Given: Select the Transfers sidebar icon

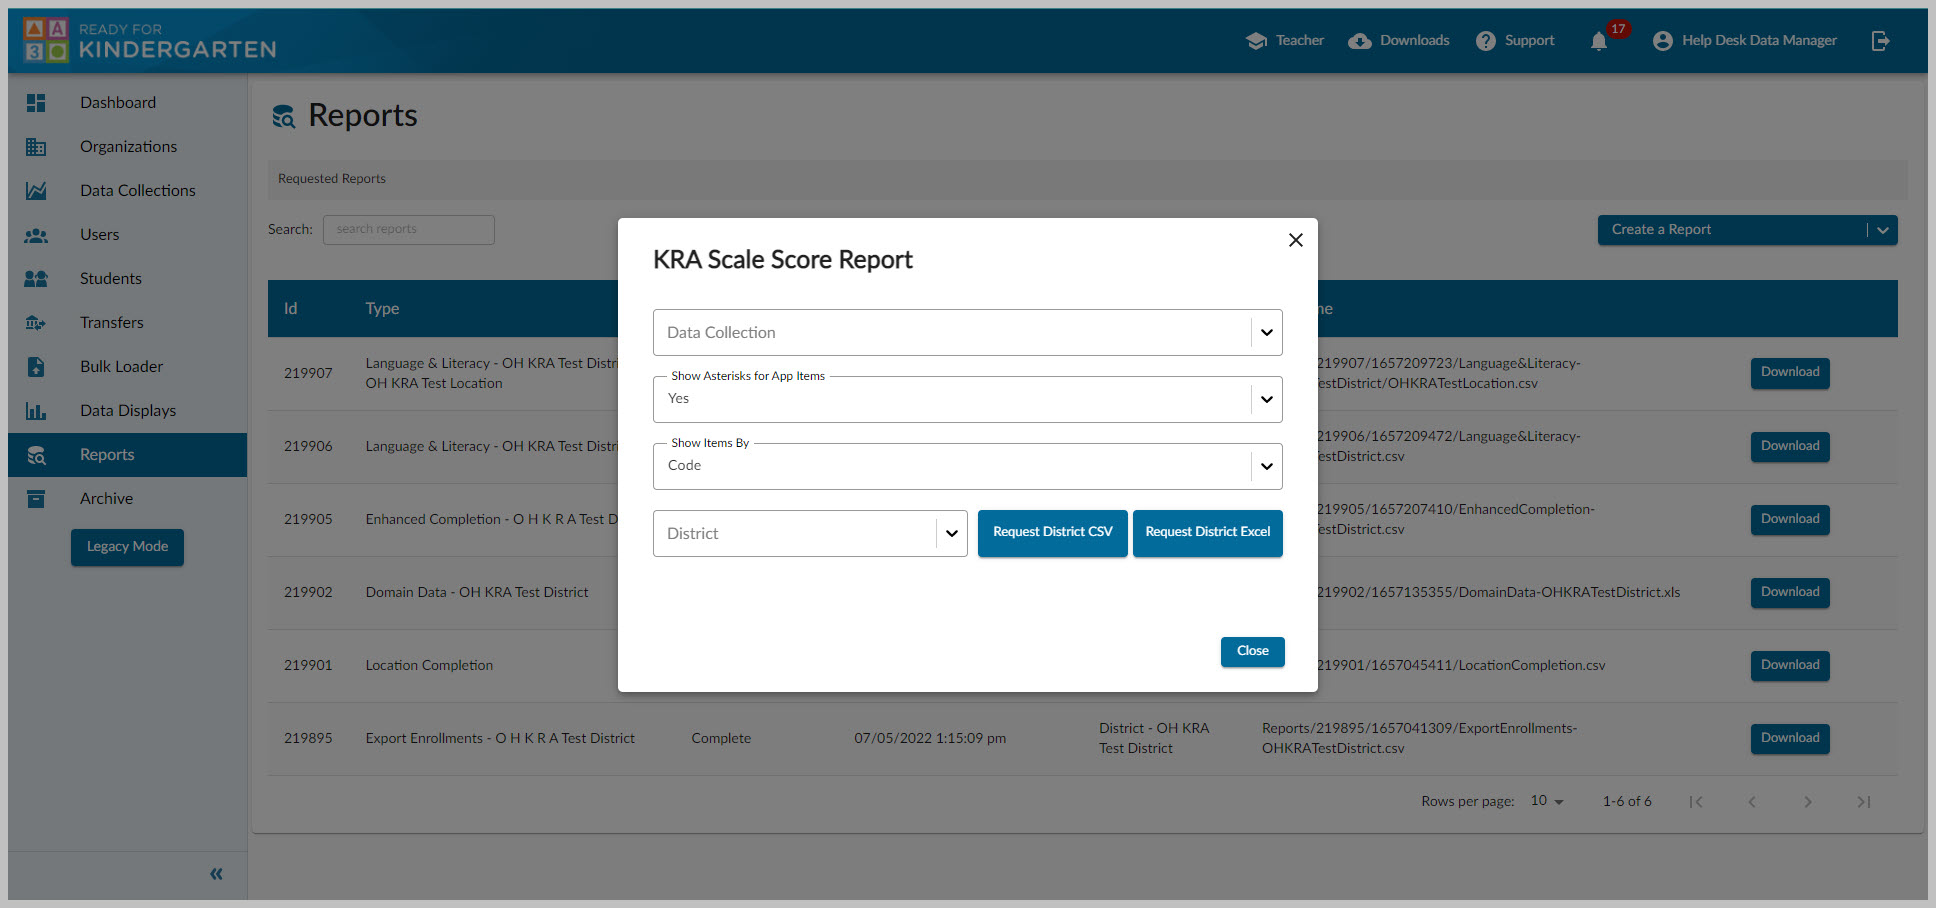Looking at the screenshot, I should point(36,322).
